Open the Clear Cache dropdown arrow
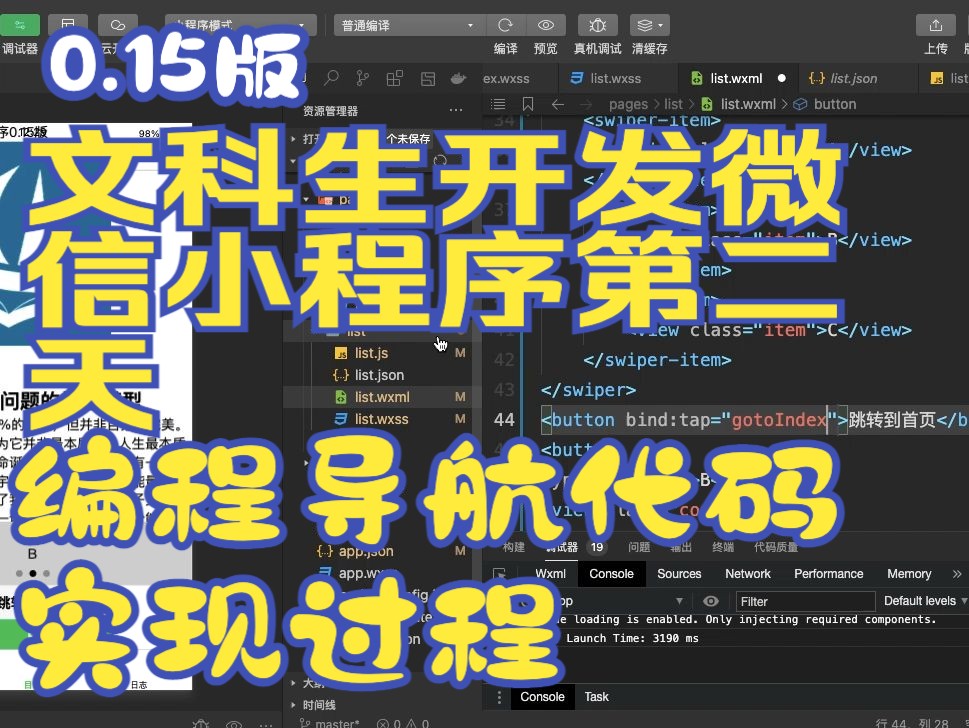 pyautogui.click(x=660, y=25)
